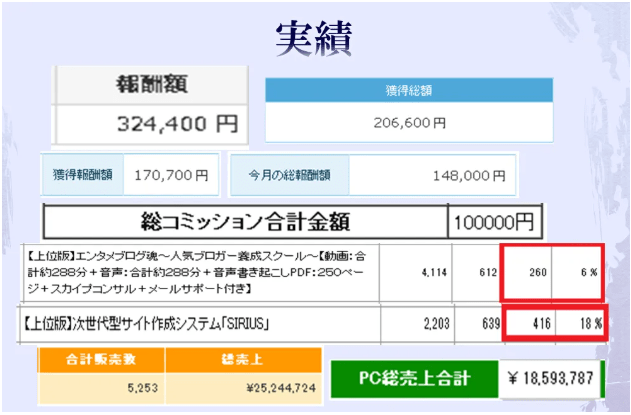Click the エンタメブログ魂 product description

click(197, 272)
